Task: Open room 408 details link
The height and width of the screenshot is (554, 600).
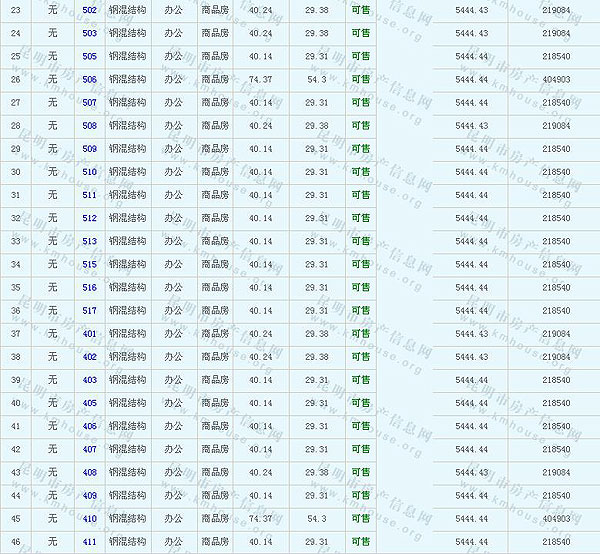Action: tap(90, 472)
